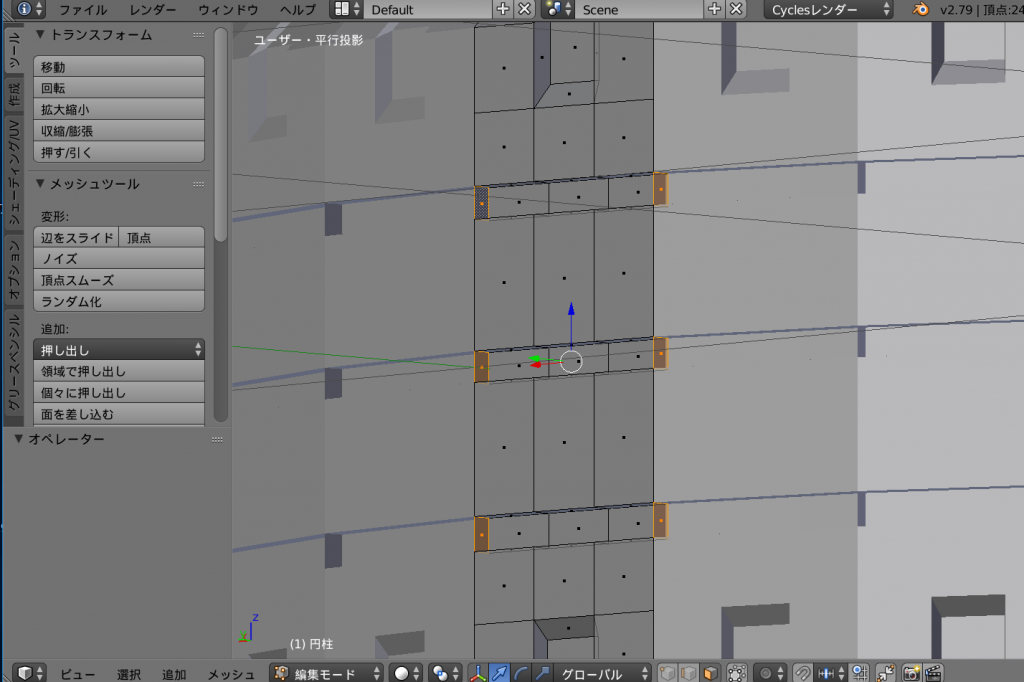The height and width of the screenshot is (682, 1024).
Task: Click the rotate manipulator icon
Action: (x=520, y=673)
